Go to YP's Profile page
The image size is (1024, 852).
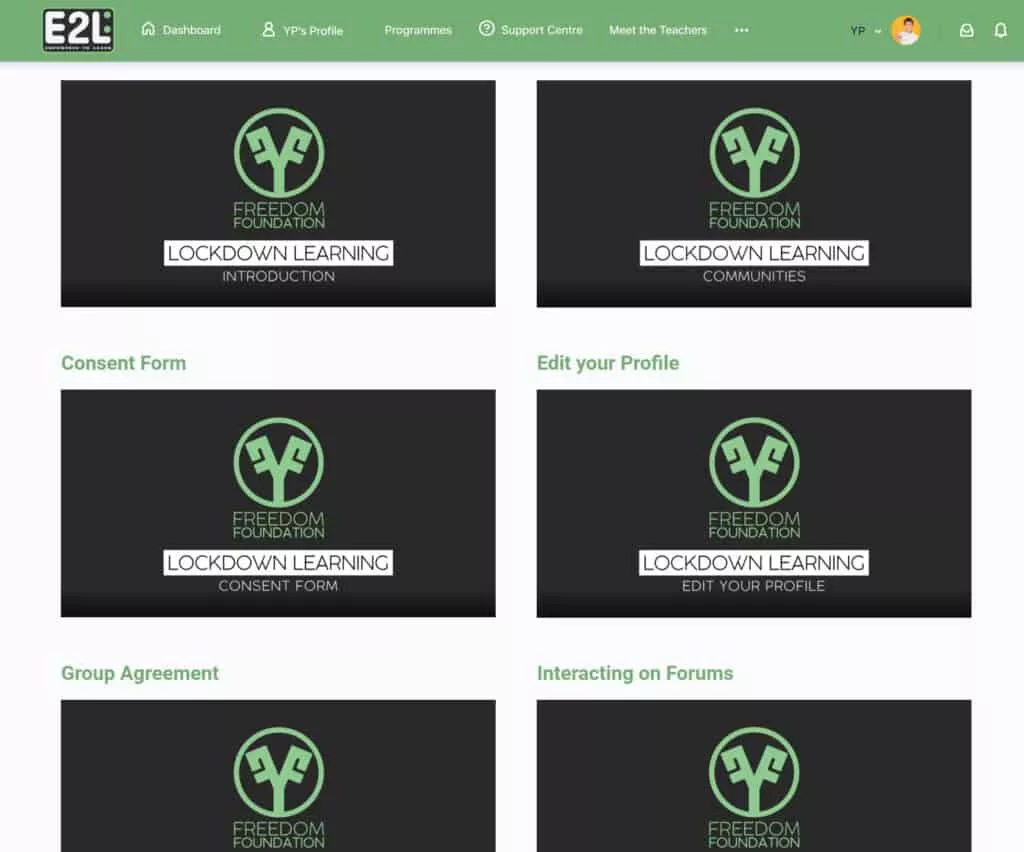click(313, 31)
